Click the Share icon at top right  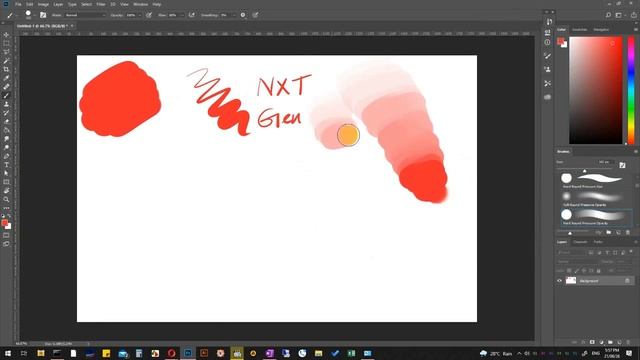tap(633, 15)
